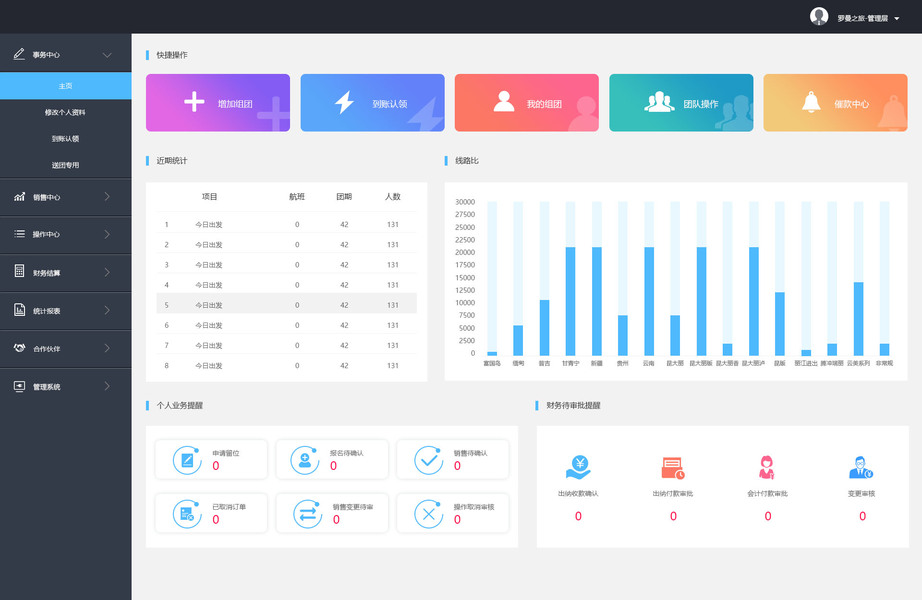Open the 财务结算 menu label
922x600 pixels.
point(46,273)
